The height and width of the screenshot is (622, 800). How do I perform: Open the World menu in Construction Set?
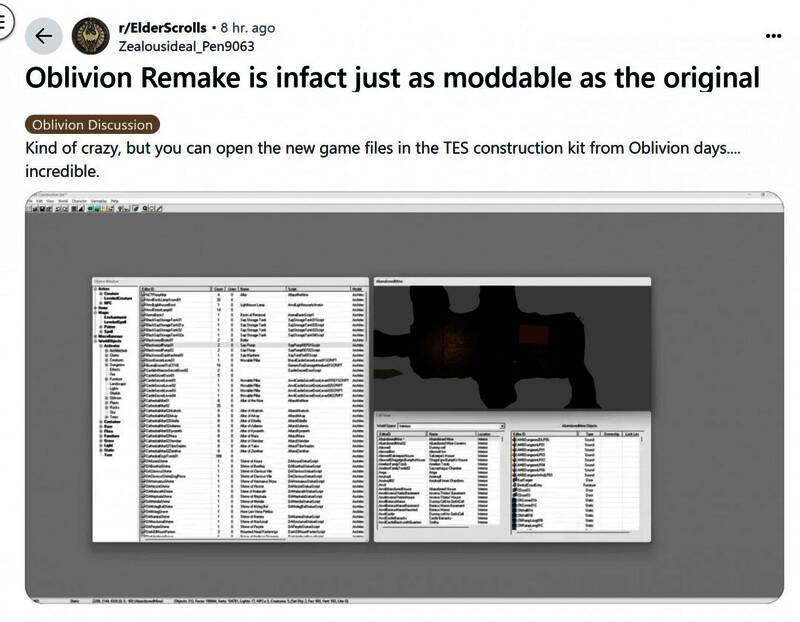click(x=63, y=200)
